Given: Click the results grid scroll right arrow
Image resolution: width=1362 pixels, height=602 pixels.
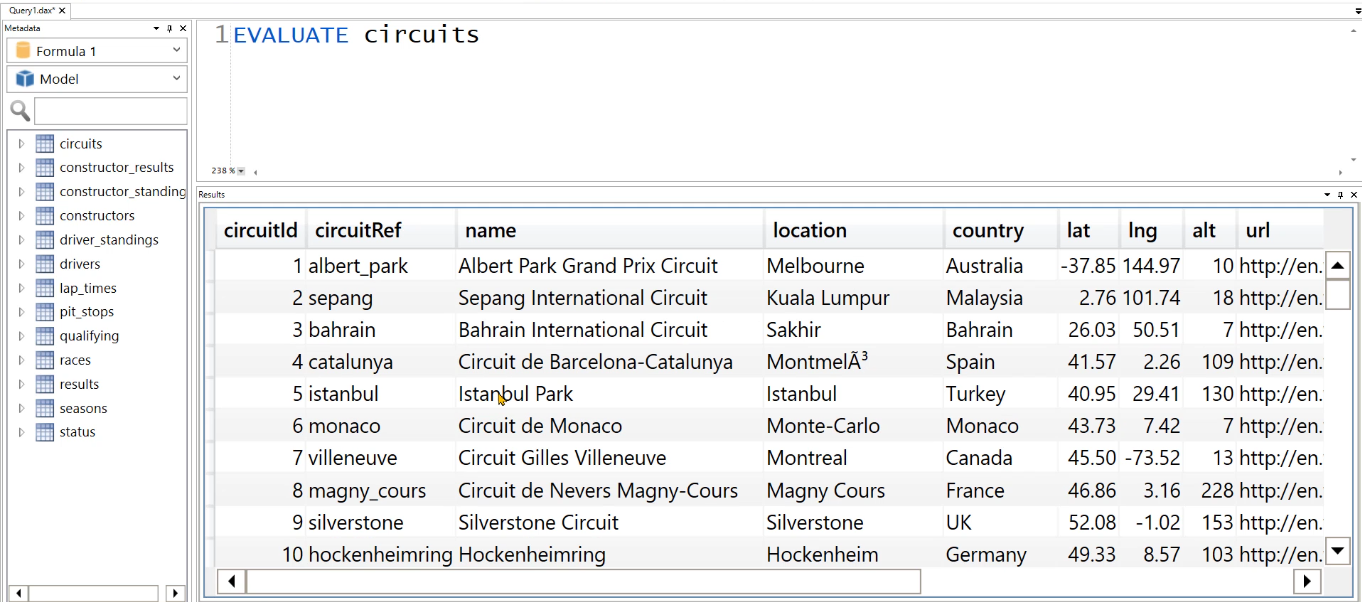Looking at the screenshot, I should [x=1307, y=581].
